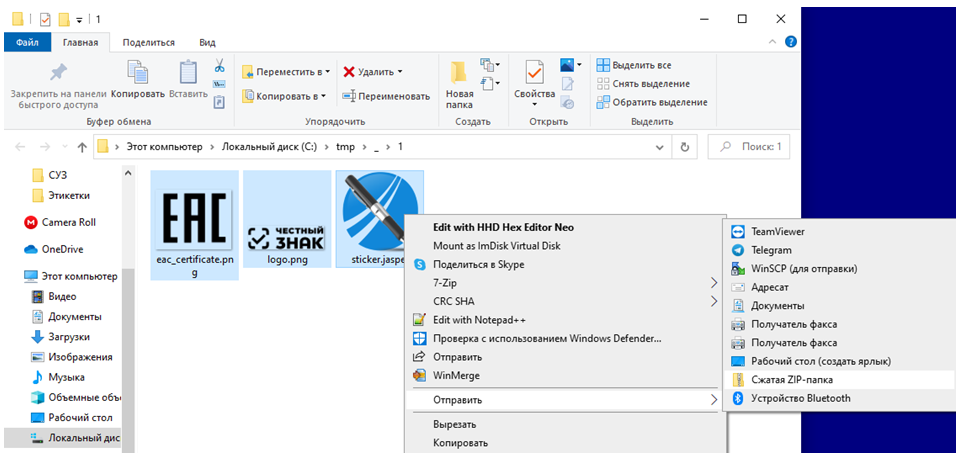Click Снять выделение in the ribbon
Screen dimensions: 957x456
coord(643,84)
